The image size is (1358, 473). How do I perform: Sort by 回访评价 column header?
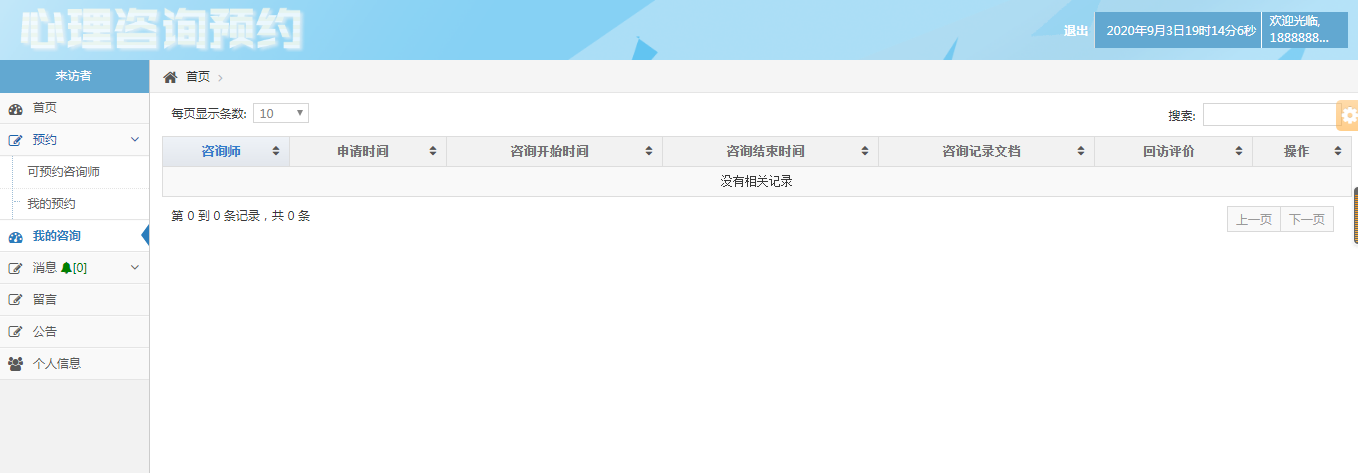(1174, 151)
